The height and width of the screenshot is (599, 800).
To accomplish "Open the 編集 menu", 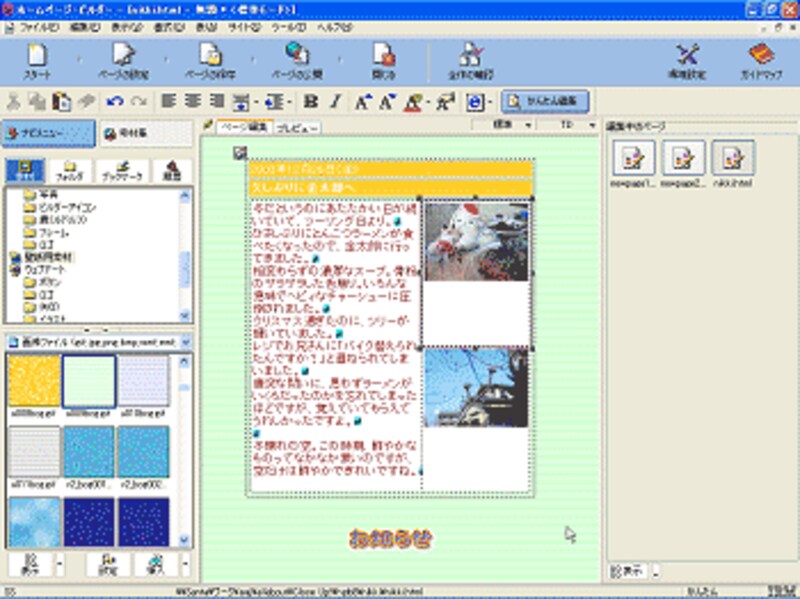I will pos(84,28).
